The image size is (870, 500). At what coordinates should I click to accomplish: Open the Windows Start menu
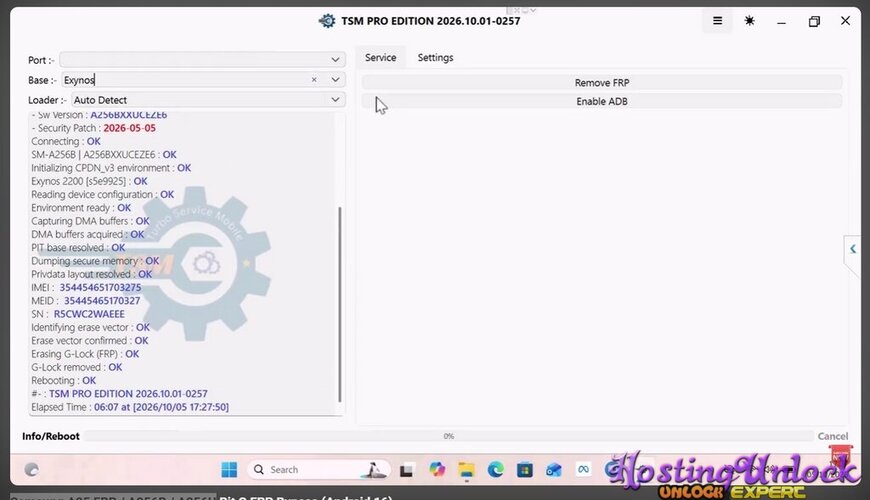pos(229,469)
